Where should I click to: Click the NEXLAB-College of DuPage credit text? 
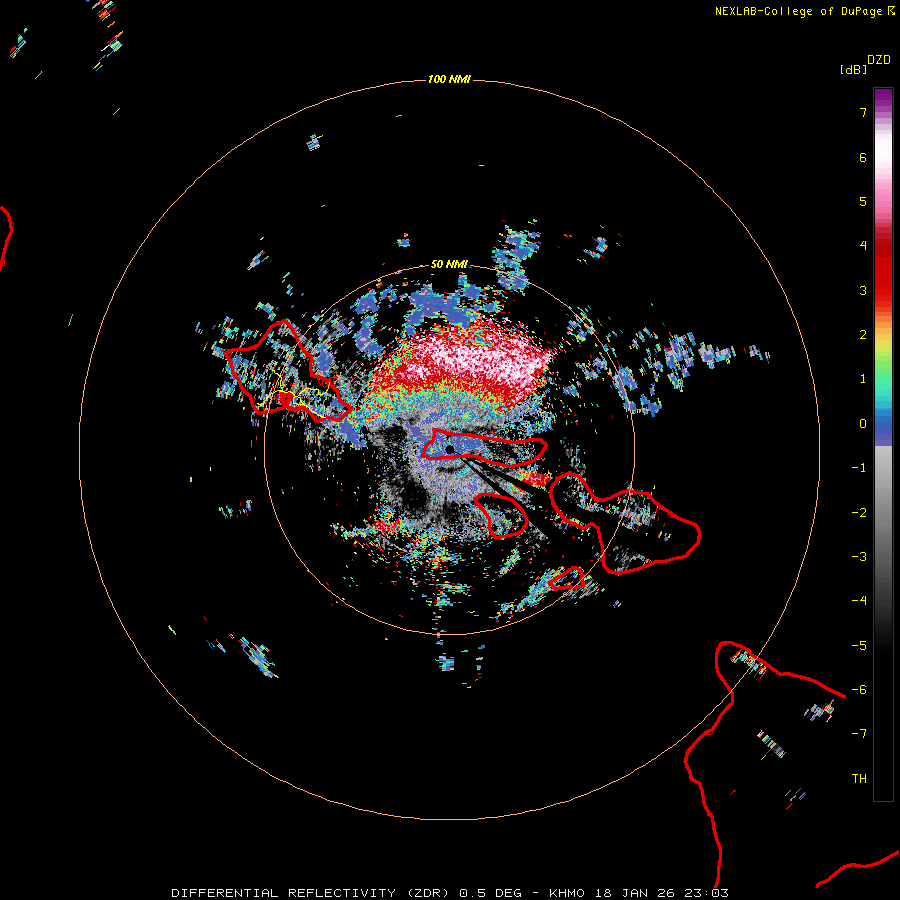coord(800,11)
